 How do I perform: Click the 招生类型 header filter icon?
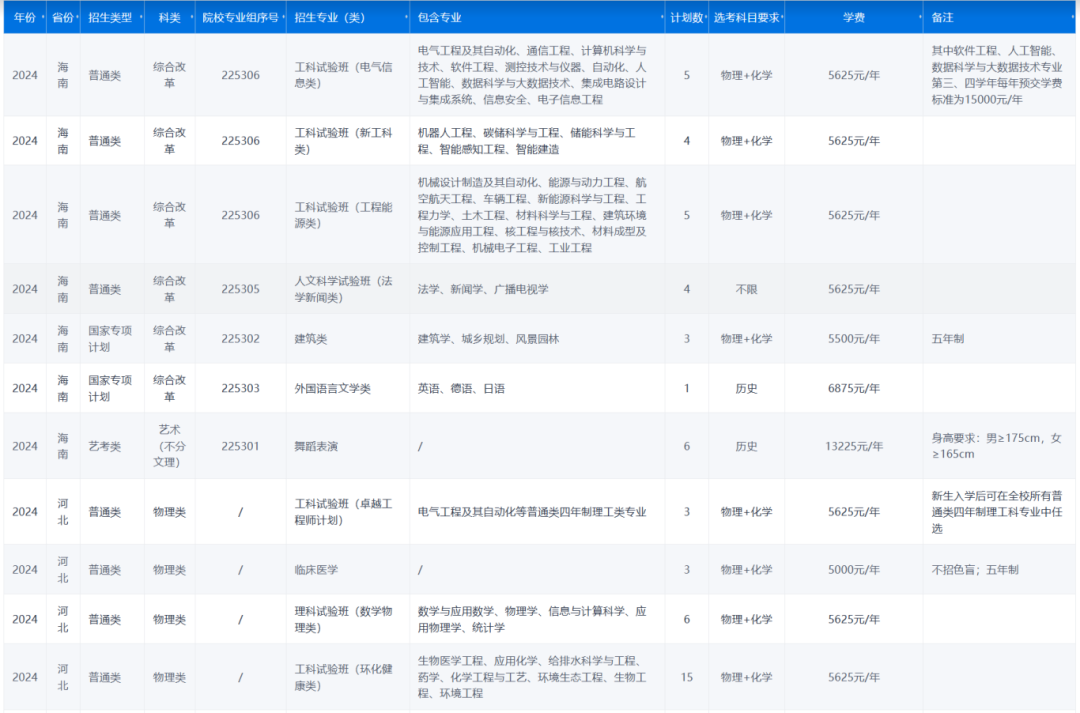(142, 17)
